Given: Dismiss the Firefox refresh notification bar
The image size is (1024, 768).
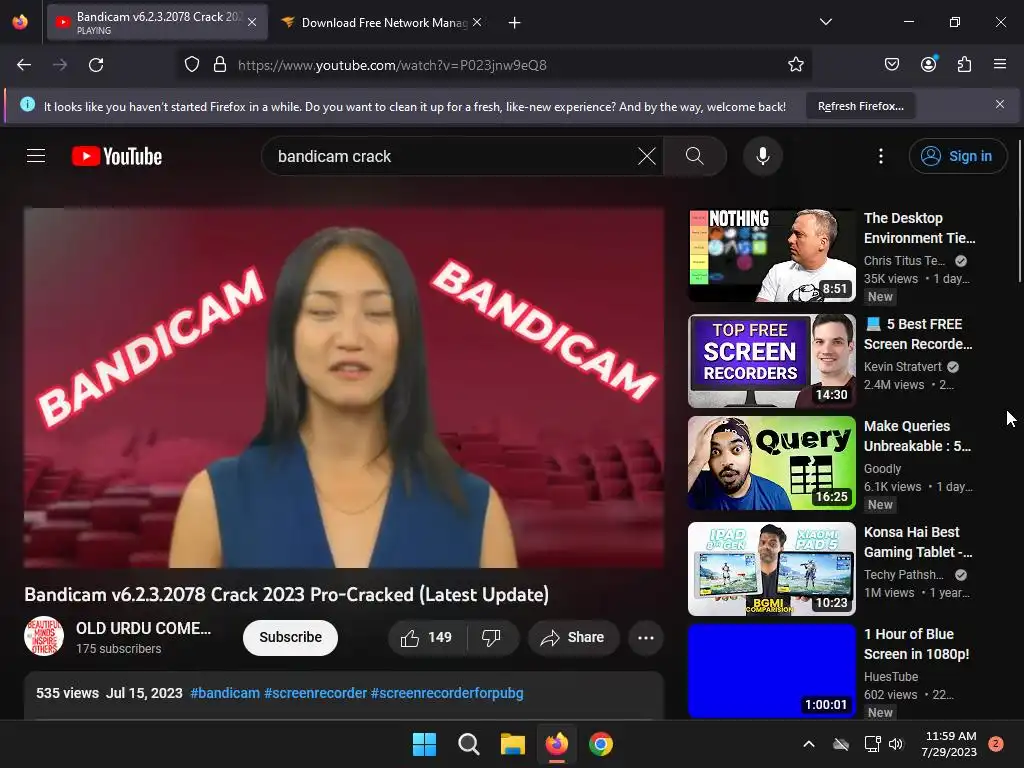Looking at the screenshot, I should tap(999, 104).
